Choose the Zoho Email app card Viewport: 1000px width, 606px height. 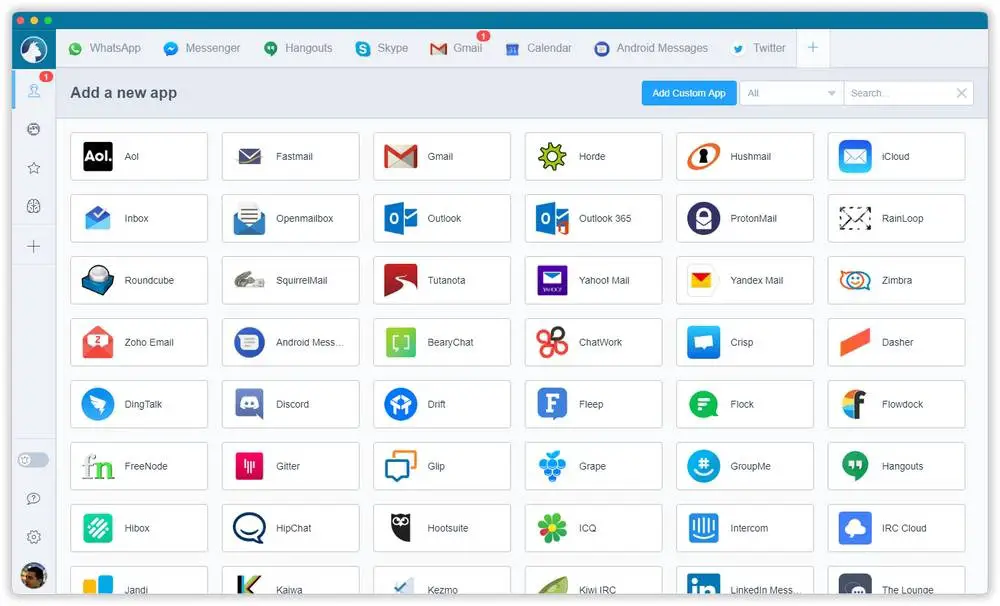pos(139,342)
